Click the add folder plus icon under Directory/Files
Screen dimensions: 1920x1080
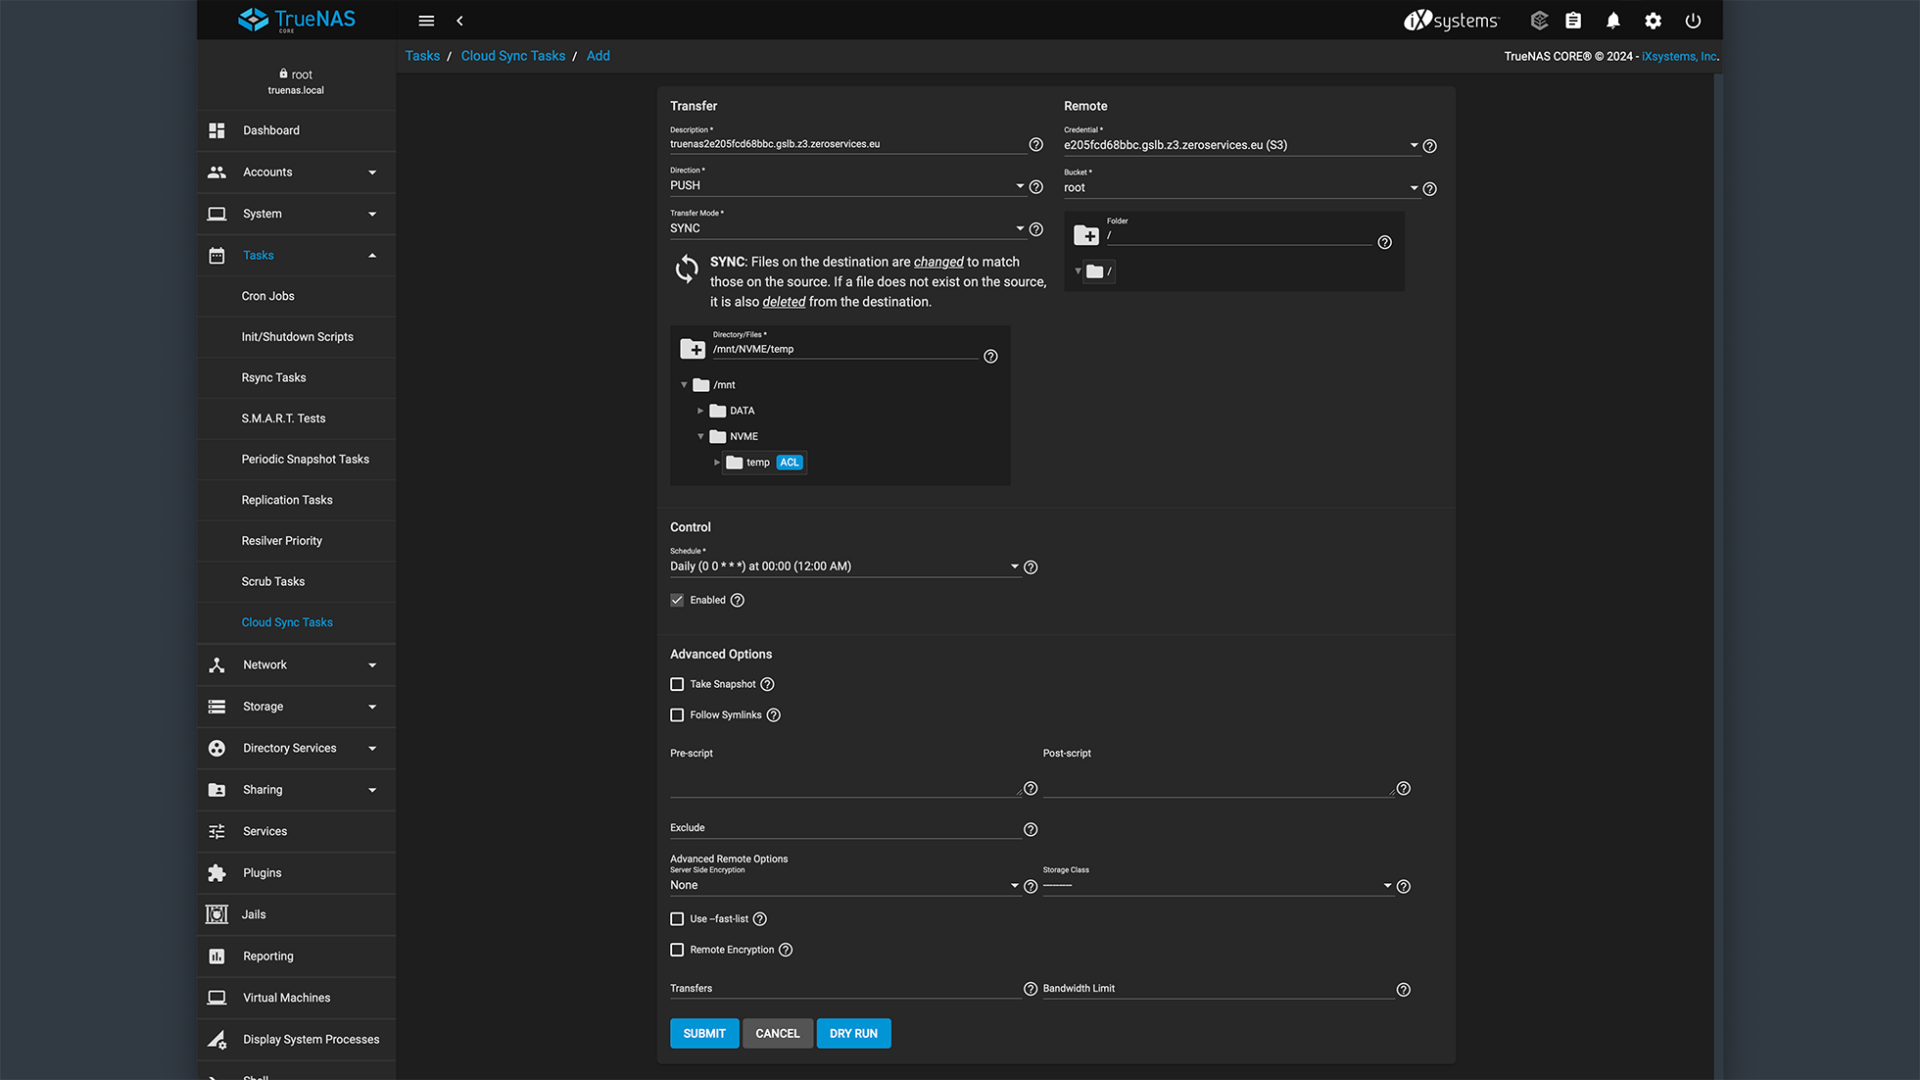(694, 349)
